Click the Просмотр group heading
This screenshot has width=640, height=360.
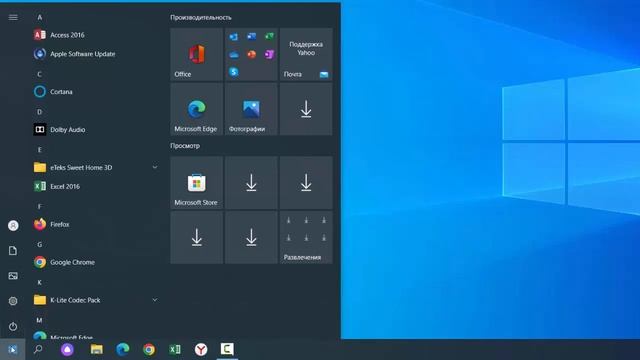click(185, 146)
